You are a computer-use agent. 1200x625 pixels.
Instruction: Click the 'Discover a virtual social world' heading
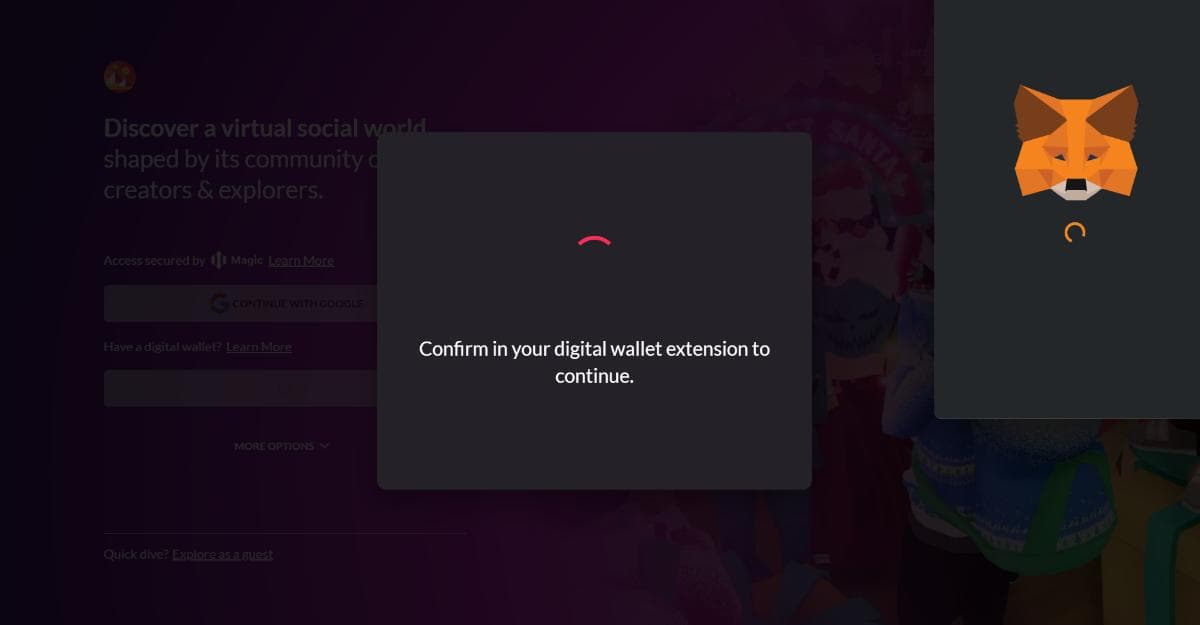pos(265,128)
